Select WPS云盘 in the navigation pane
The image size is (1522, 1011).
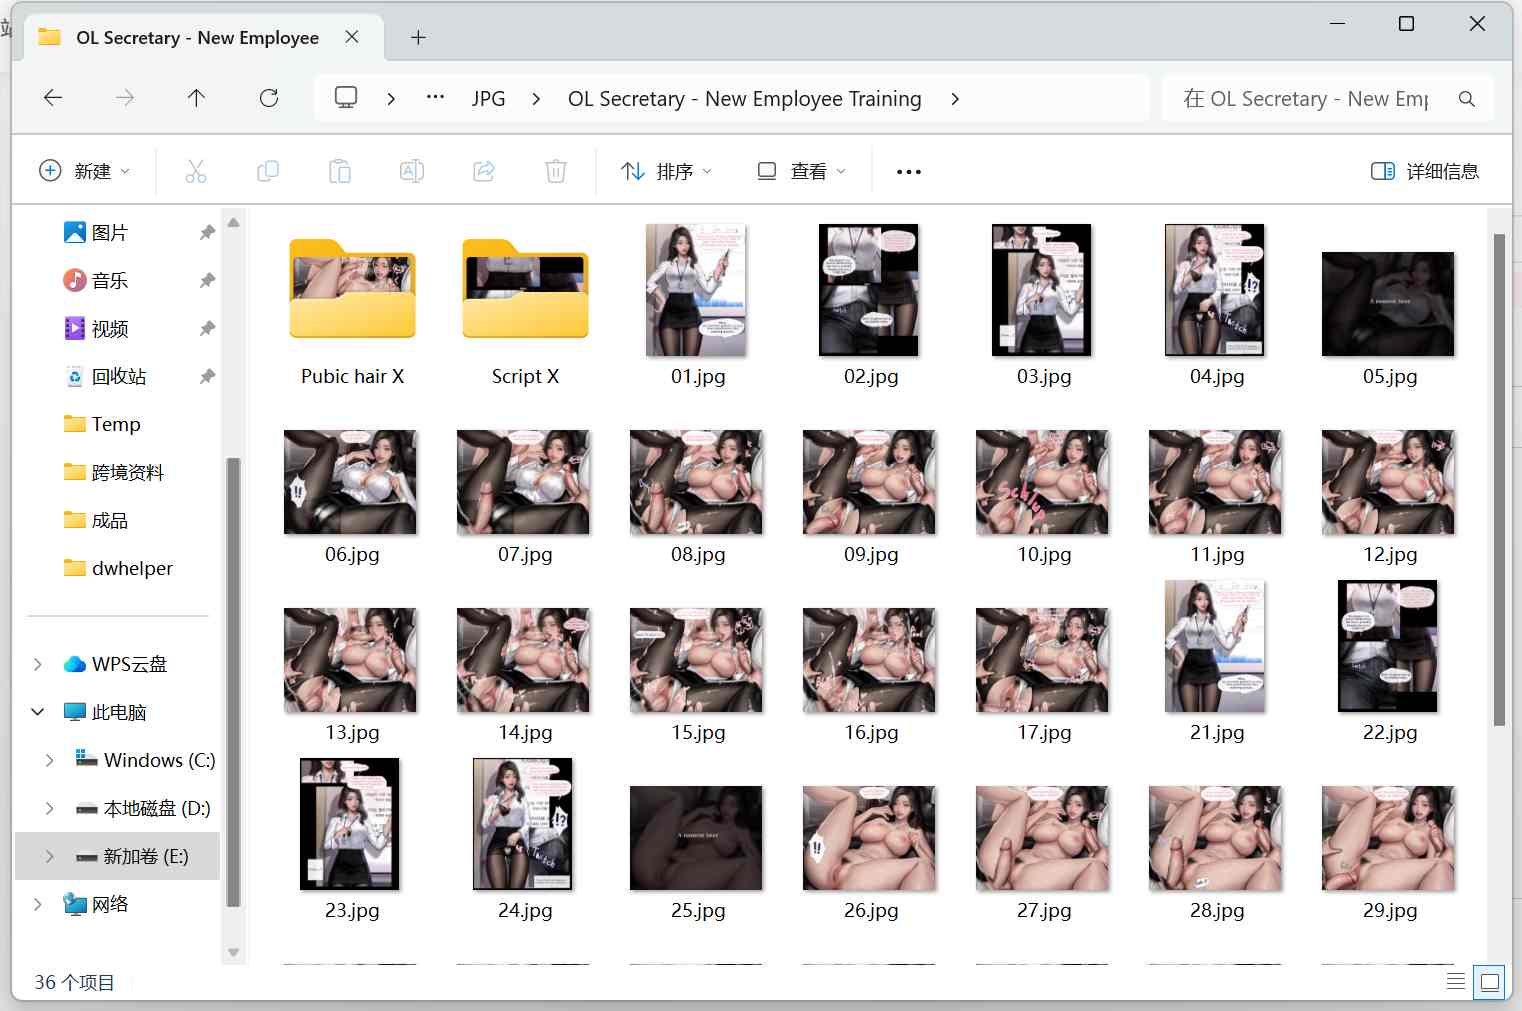129,665
